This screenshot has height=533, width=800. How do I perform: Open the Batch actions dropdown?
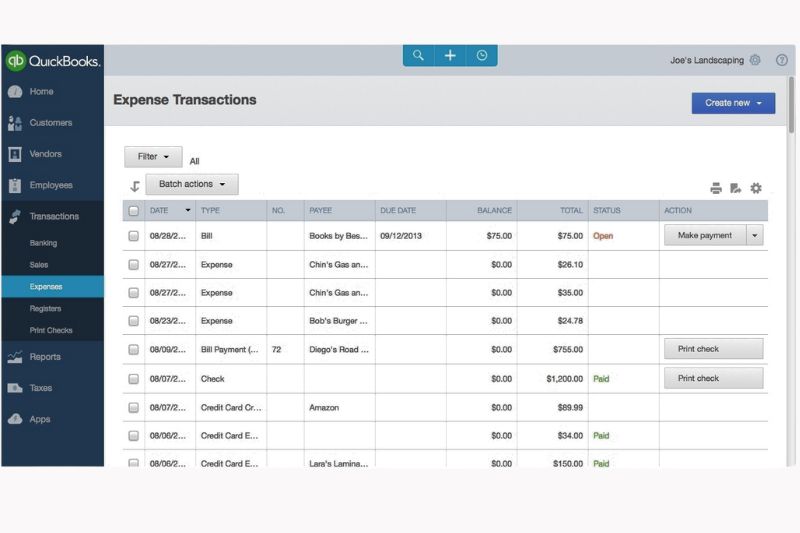[x=192, y=184]
